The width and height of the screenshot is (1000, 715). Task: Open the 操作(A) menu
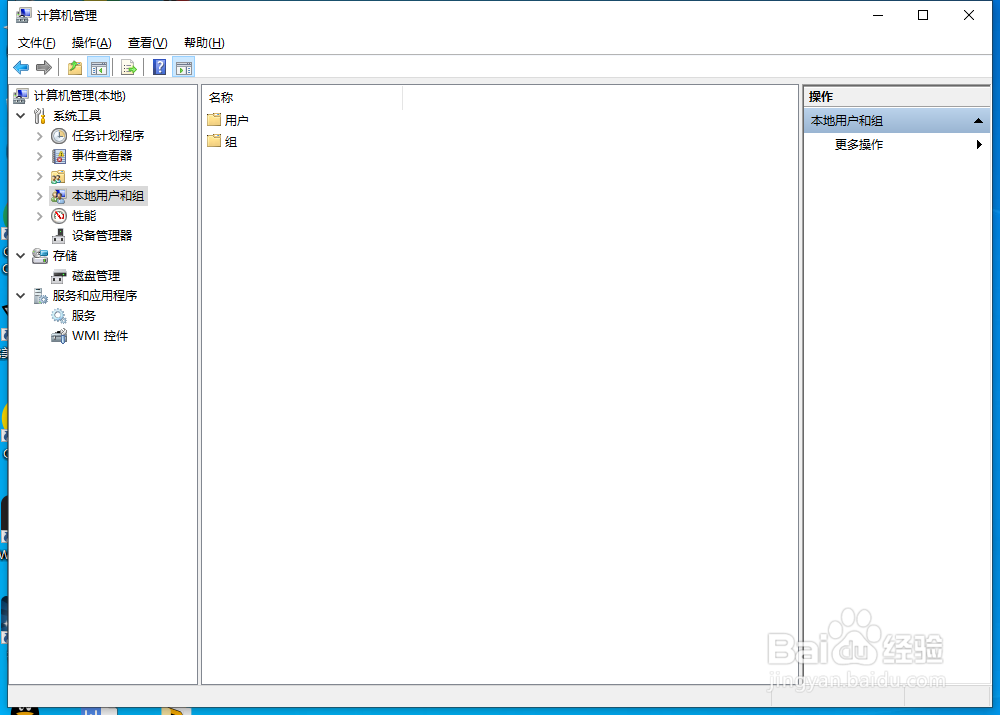pos(91,43)
